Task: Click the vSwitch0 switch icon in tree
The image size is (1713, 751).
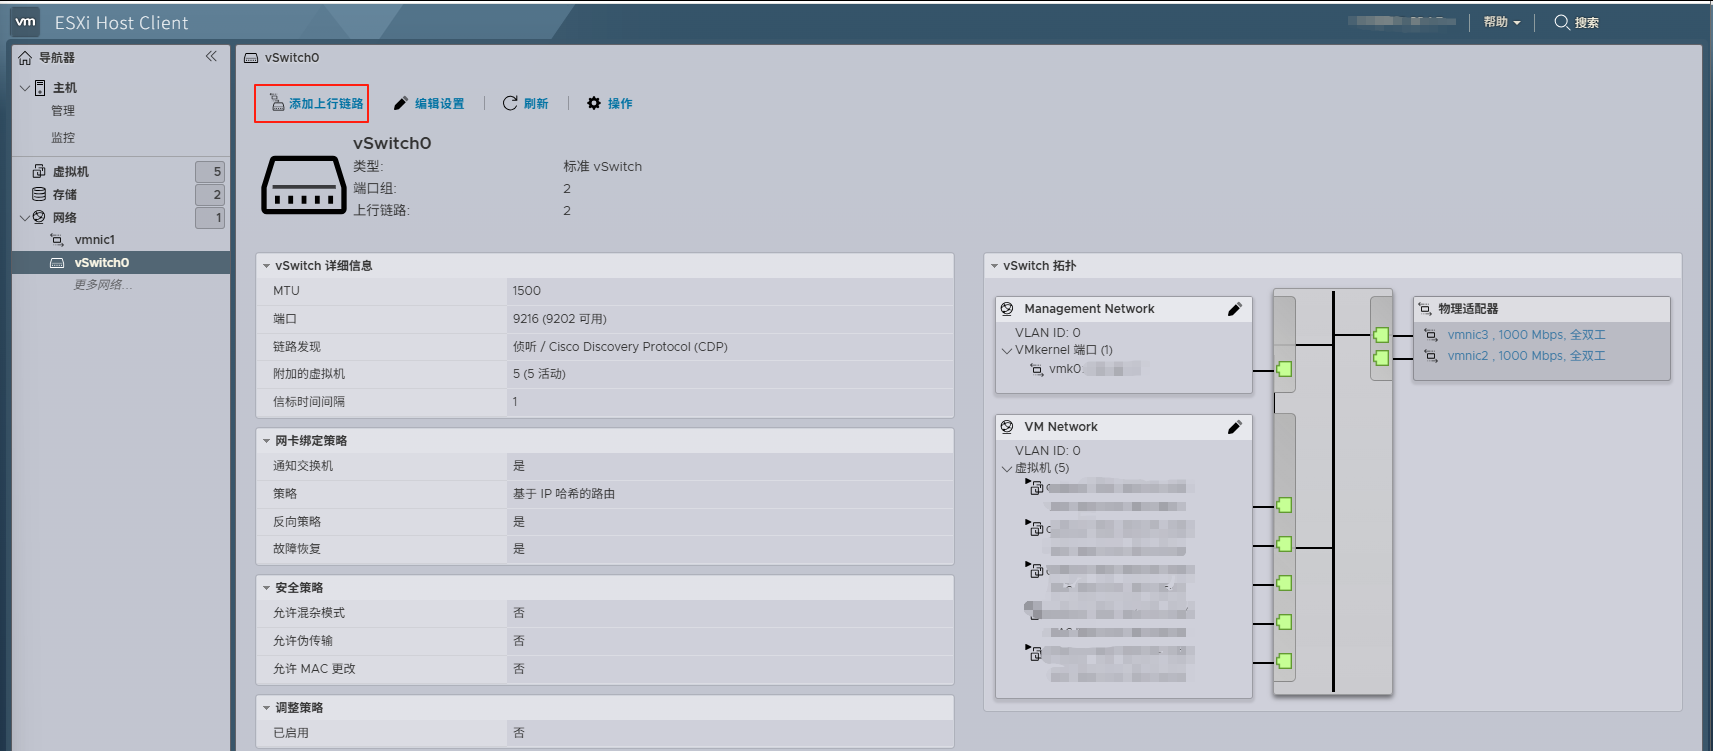Action: (x=57, y=263)
